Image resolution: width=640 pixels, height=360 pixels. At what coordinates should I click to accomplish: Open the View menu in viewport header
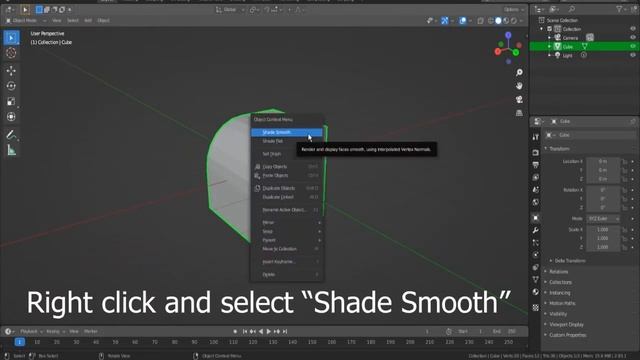click(x=56, y=20)
